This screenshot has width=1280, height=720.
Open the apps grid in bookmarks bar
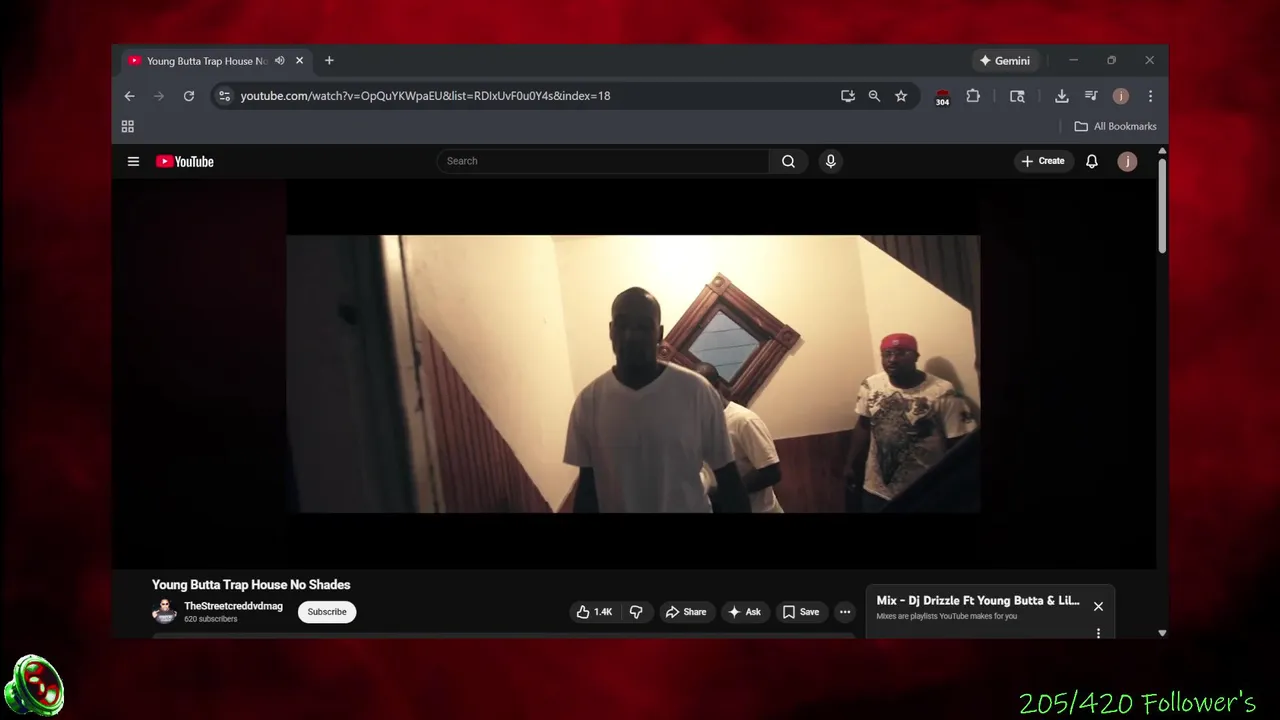coord(128,126)
